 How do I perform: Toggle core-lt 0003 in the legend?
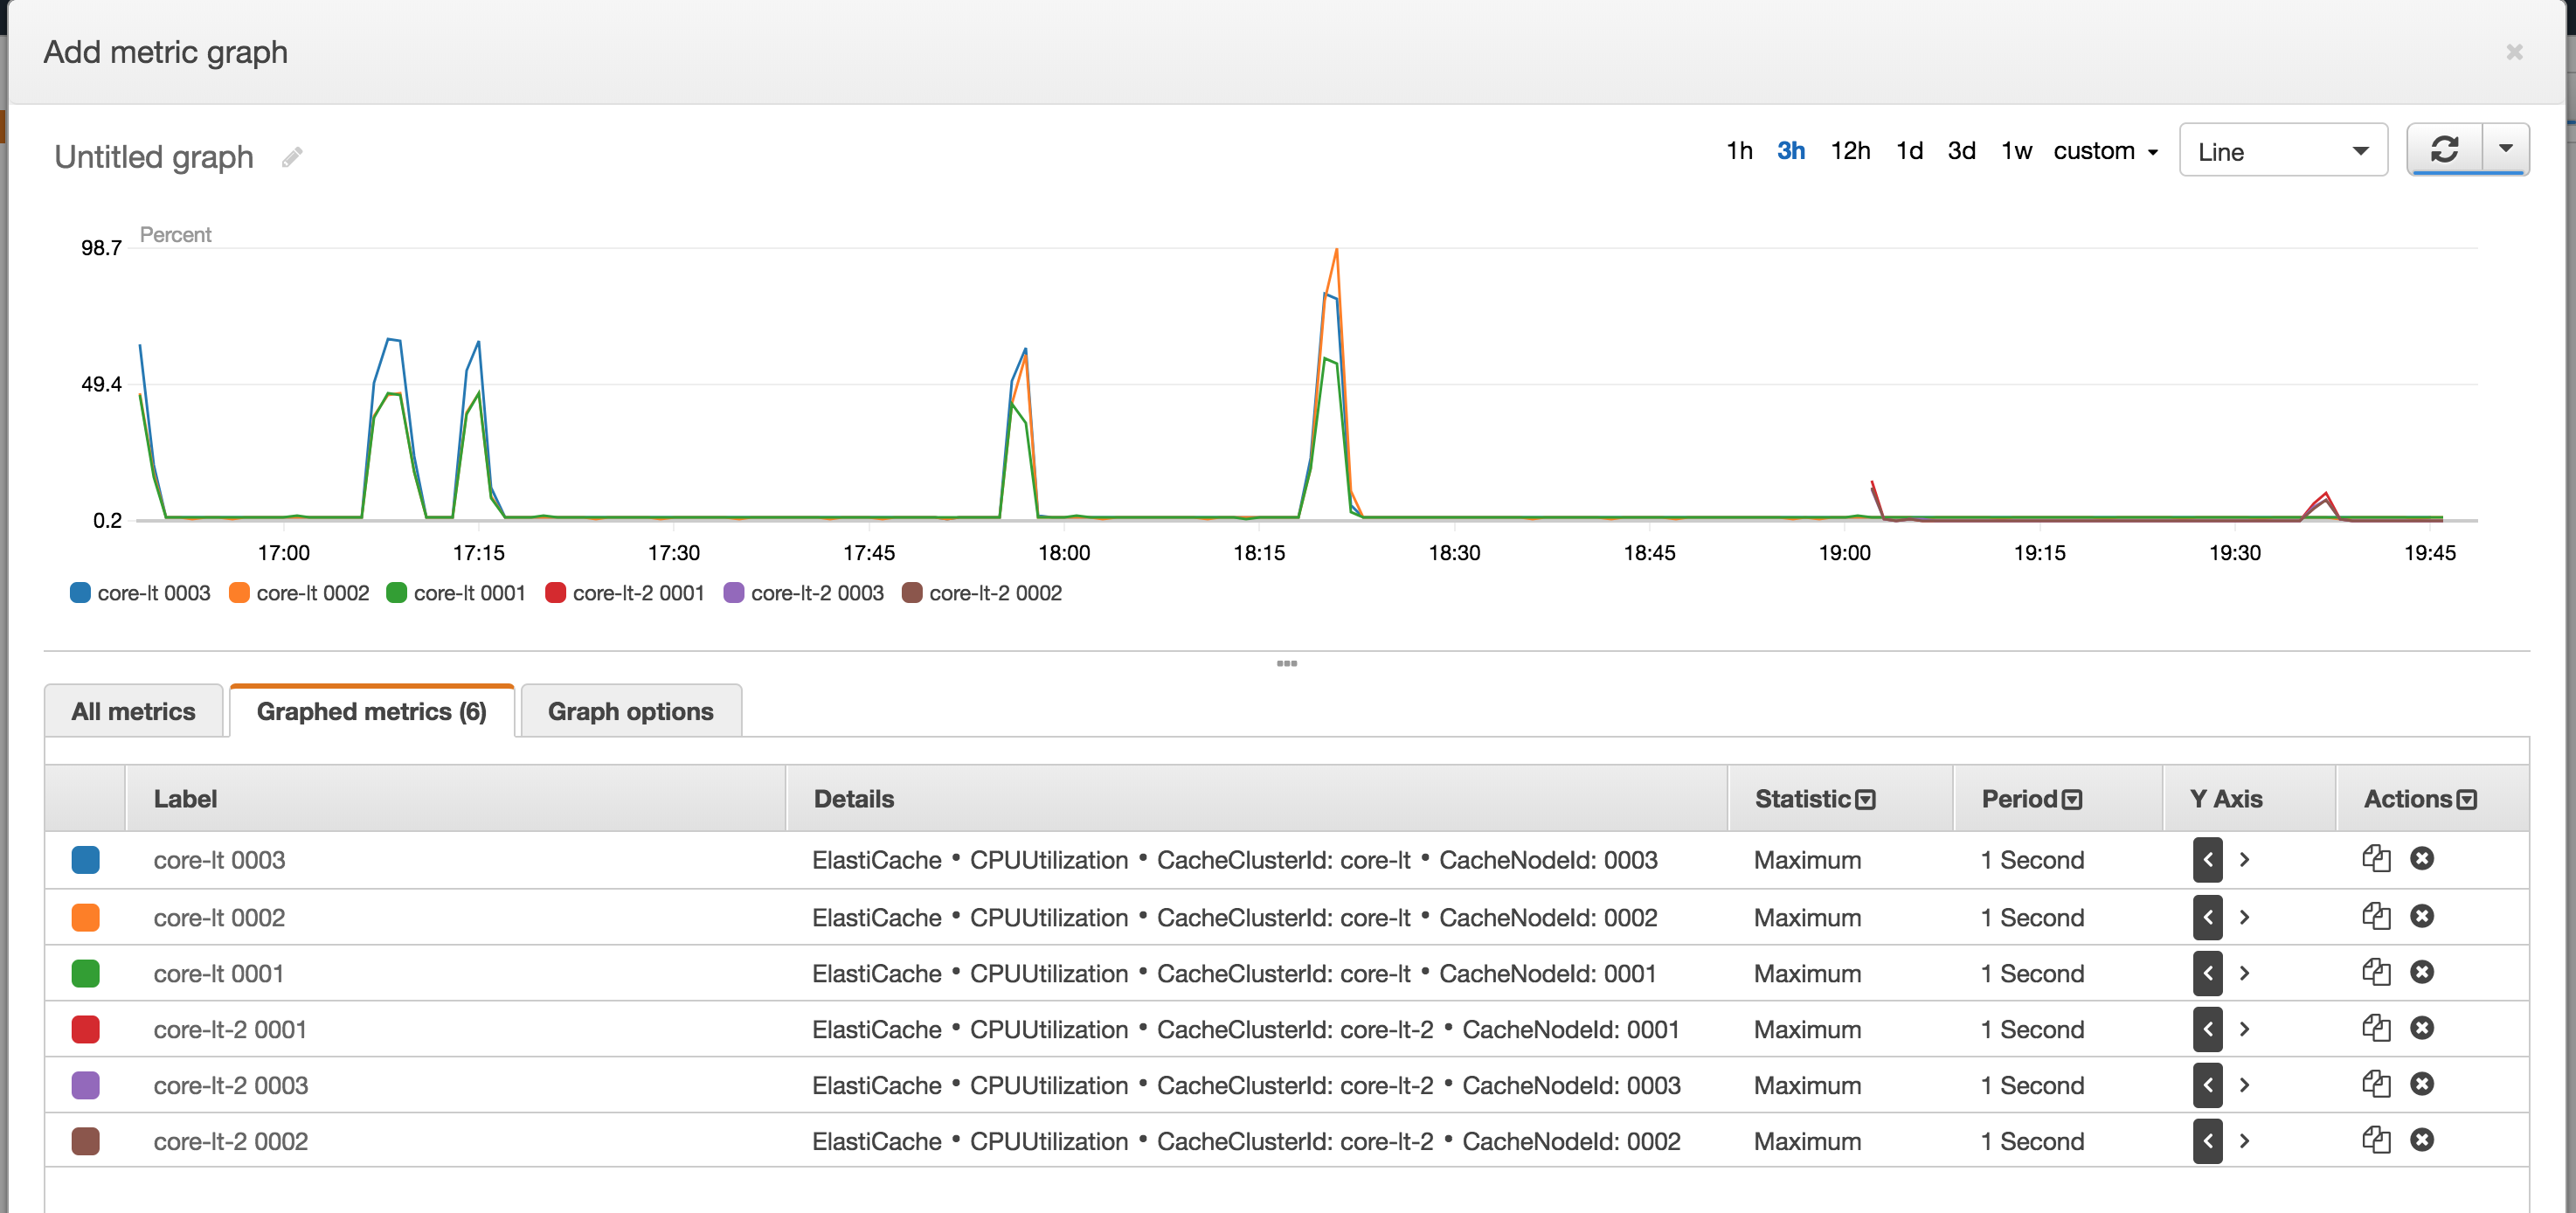(140, 592)
